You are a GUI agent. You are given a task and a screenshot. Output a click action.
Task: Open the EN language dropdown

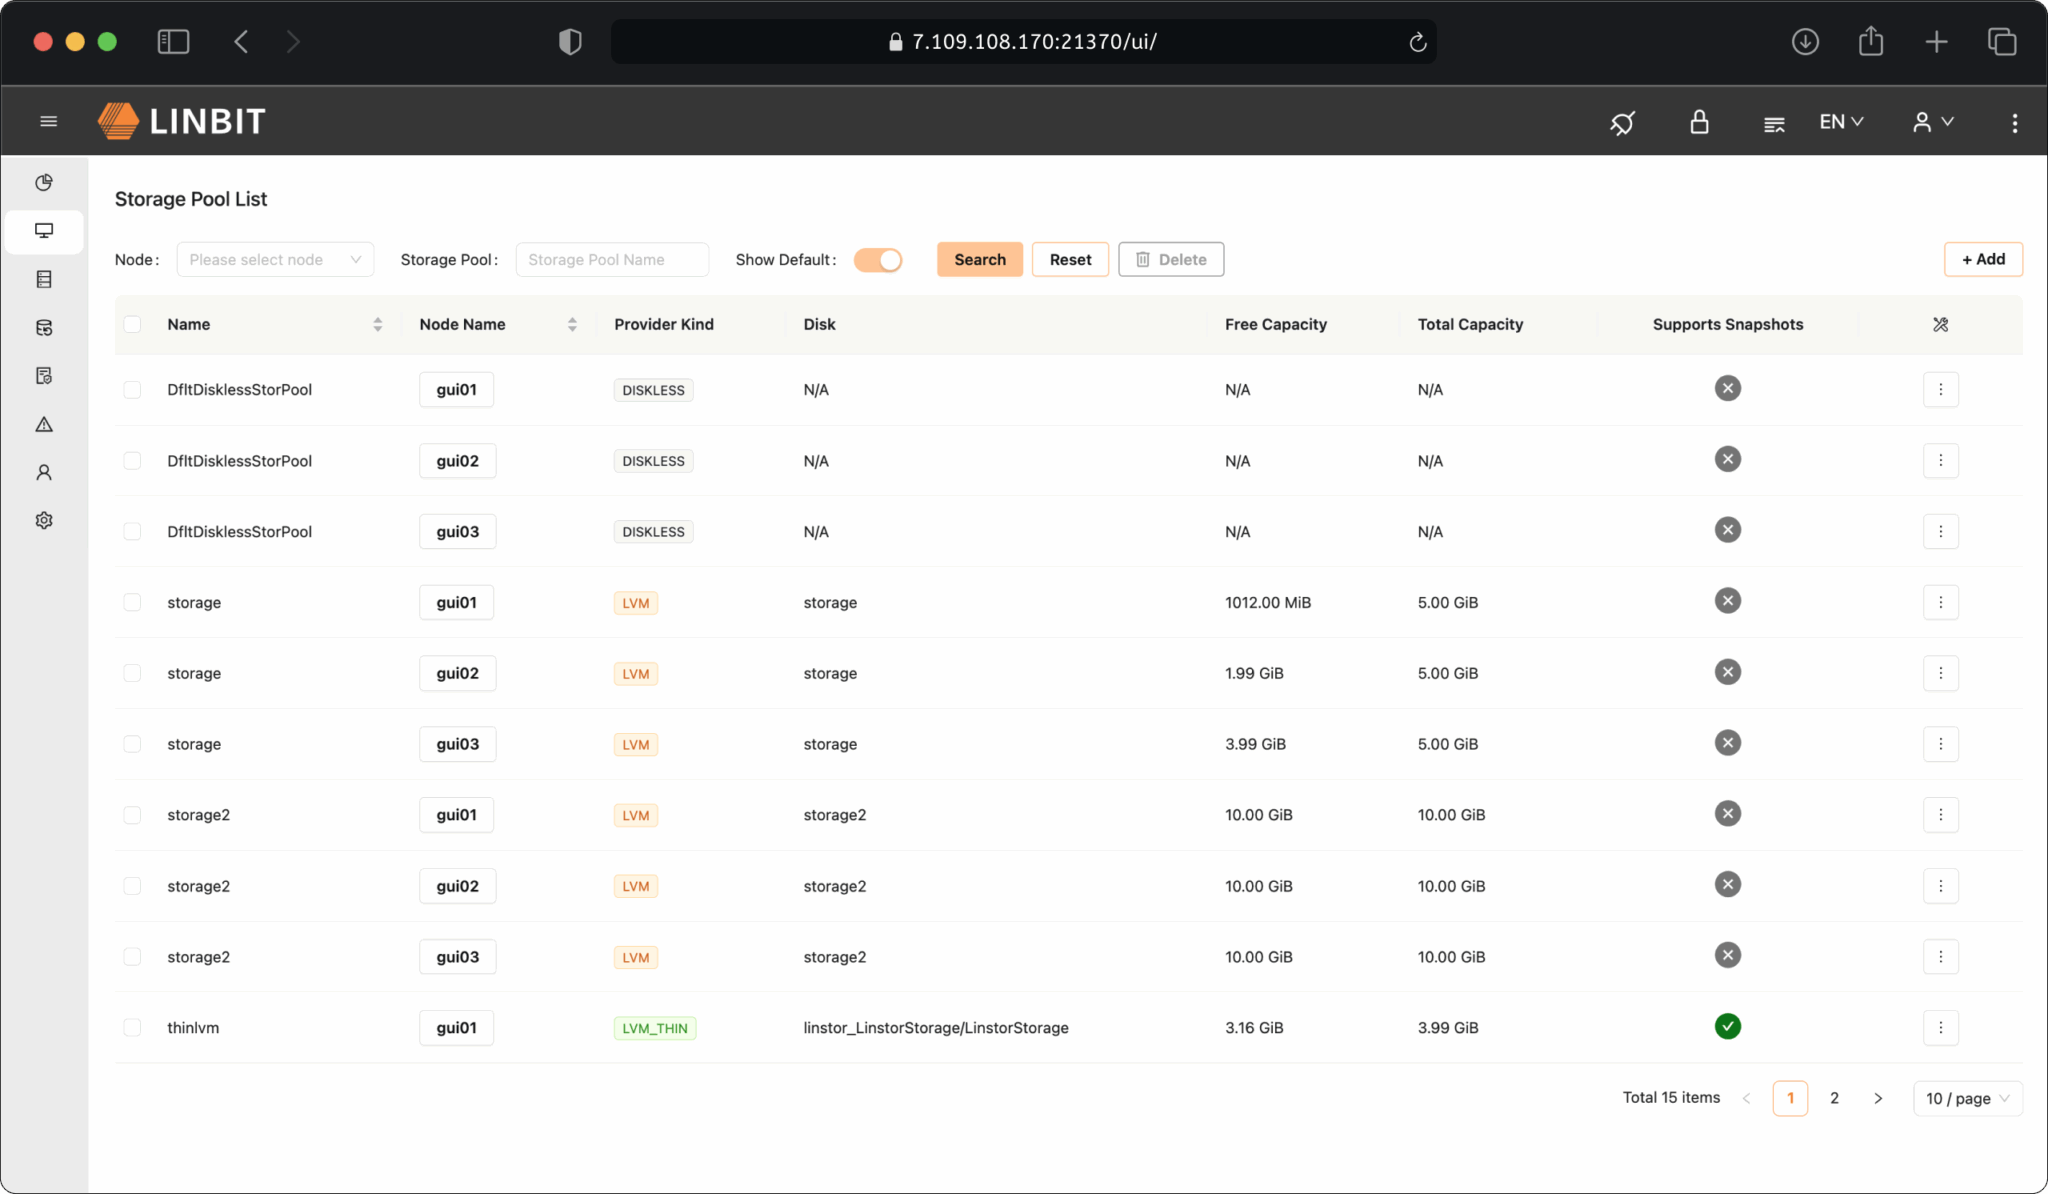(1840, 121)
